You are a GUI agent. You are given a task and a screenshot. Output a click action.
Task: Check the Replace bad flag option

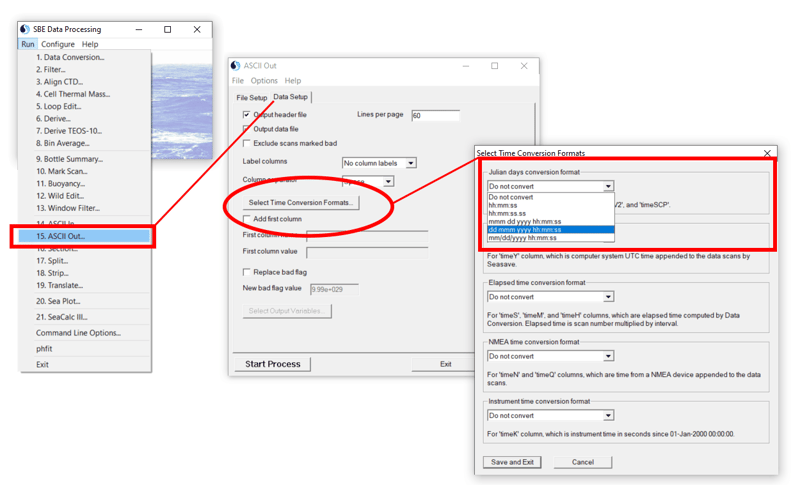coord(247,272)
